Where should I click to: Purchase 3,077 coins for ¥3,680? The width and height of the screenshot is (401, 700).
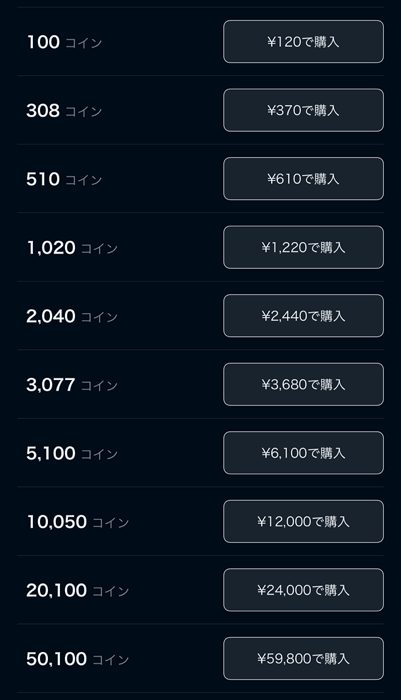303,384
